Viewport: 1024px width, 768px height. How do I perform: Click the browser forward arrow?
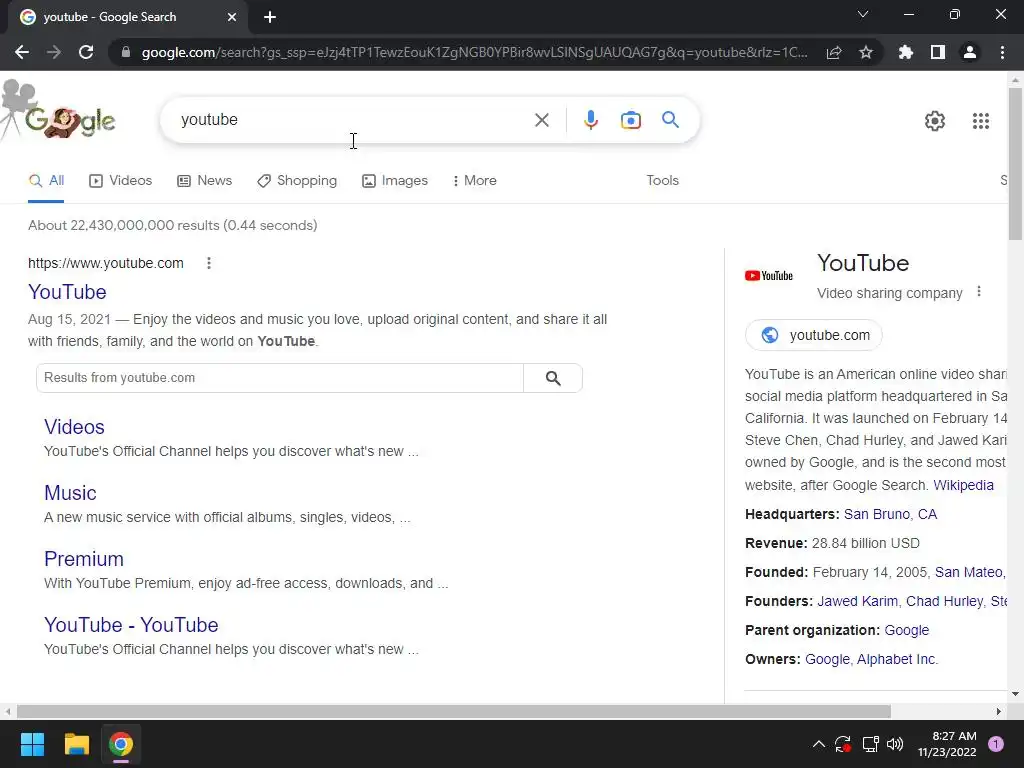tap(54, 52)
